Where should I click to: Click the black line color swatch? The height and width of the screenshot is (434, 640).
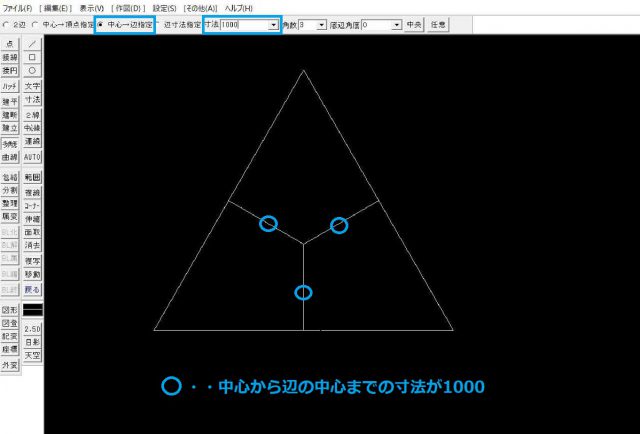pos(33,309)
